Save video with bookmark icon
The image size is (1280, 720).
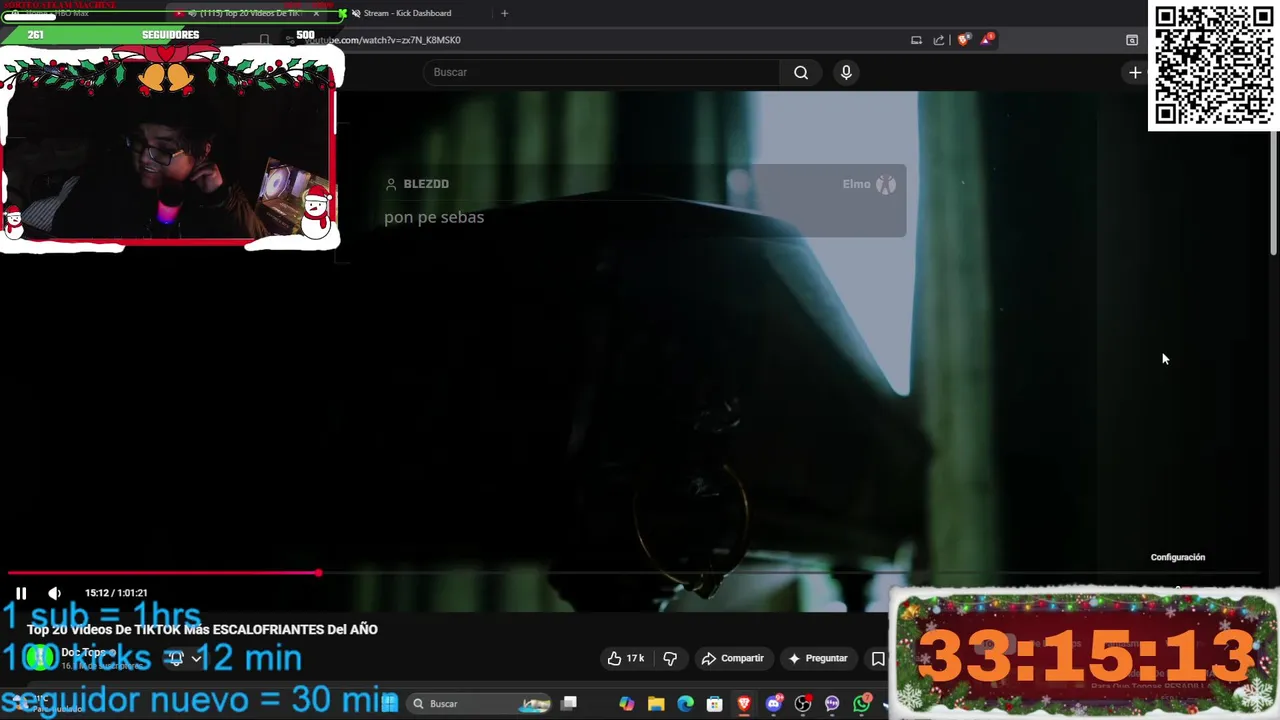click(x=878, y=658)
